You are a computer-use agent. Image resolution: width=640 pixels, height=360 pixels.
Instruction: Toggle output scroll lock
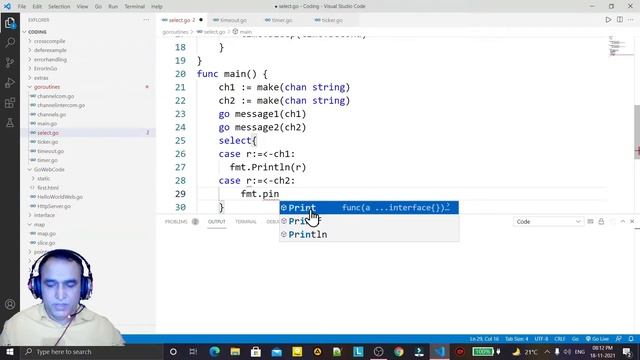coord(601,222)
